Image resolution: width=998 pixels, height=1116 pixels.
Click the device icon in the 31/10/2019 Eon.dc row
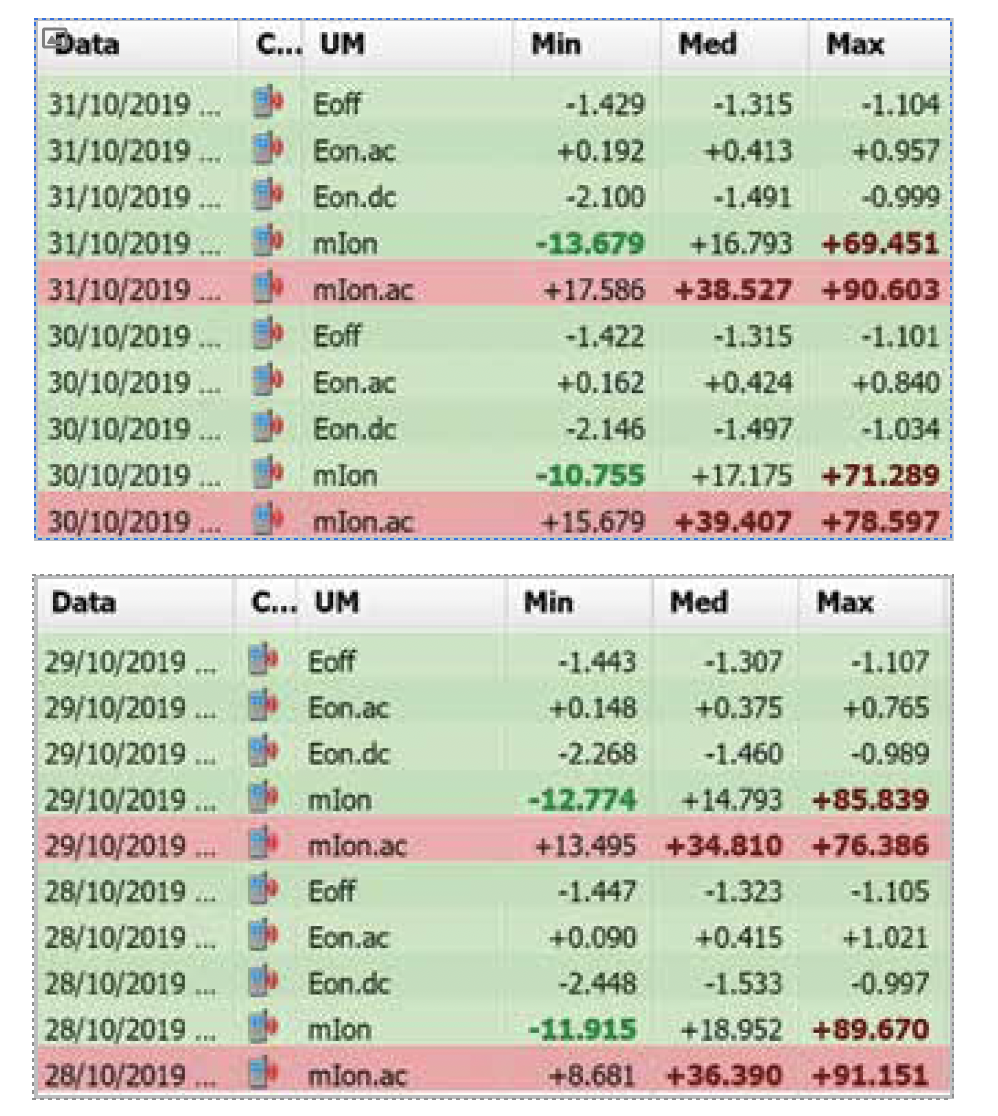[266, 197]
